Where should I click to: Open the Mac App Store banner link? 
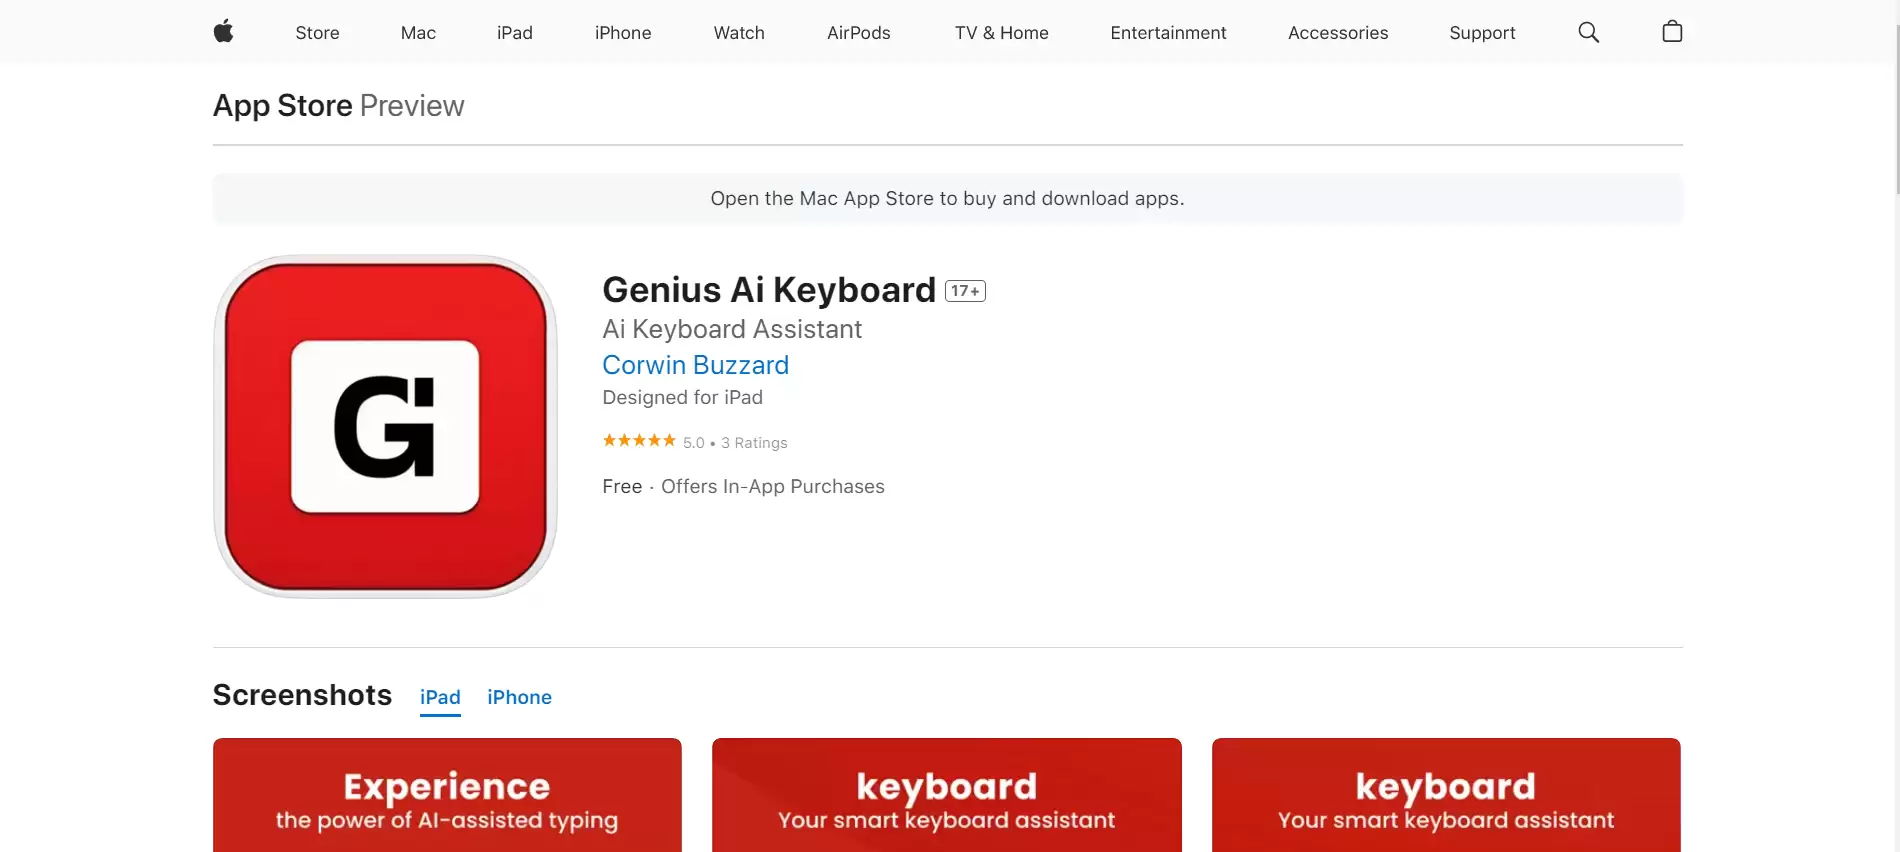pos(947,198)
